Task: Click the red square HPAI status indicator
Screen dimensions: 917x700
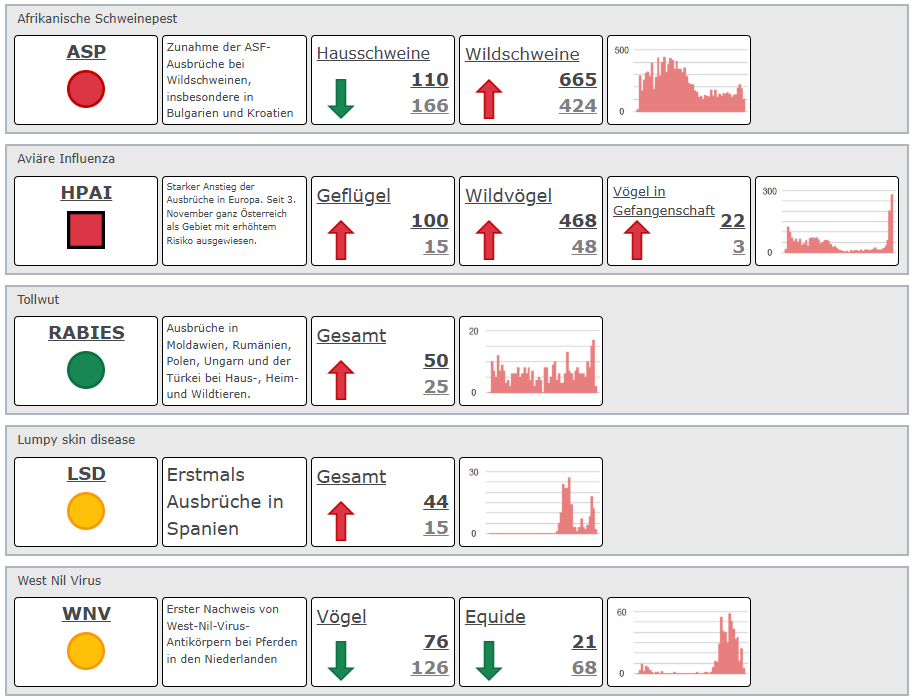Action: [86, 230]
